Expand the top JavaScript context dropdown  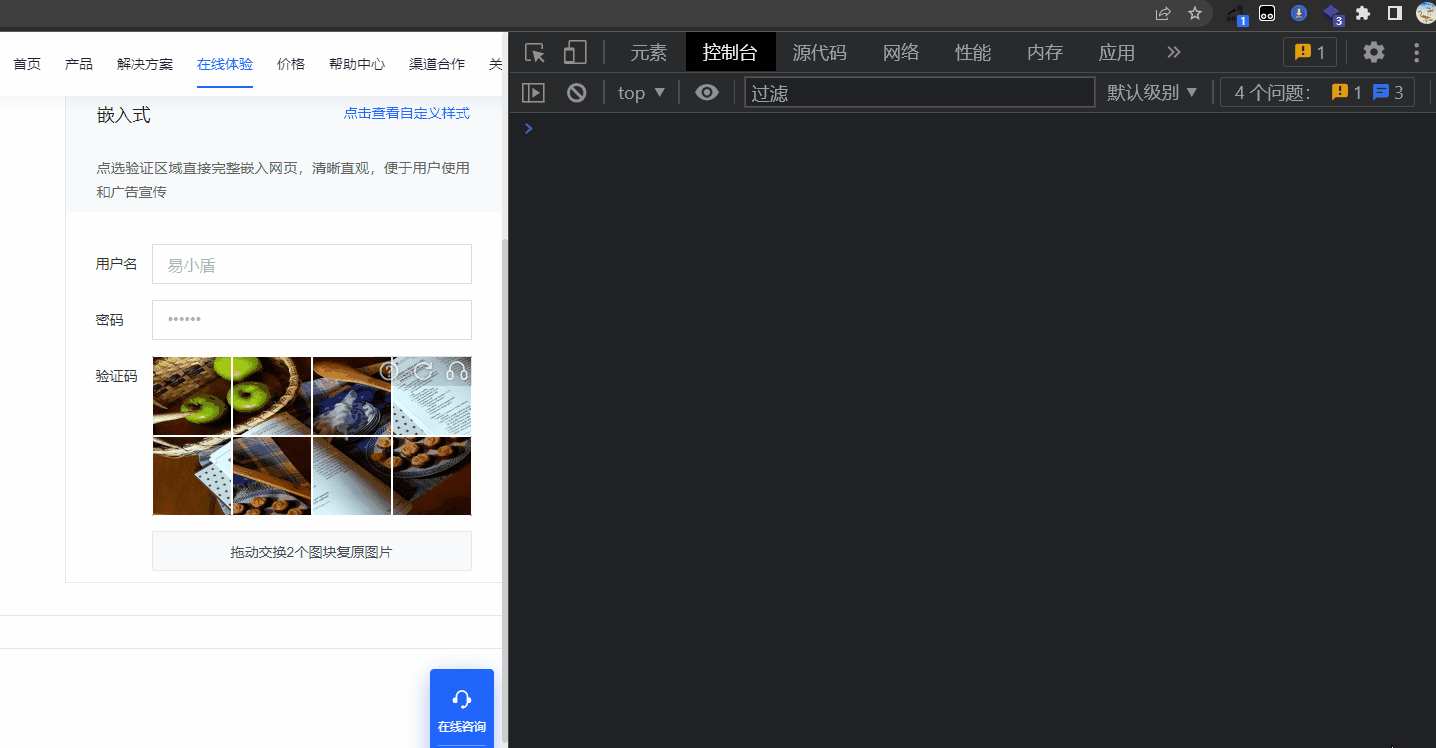[x=641, y=93]
